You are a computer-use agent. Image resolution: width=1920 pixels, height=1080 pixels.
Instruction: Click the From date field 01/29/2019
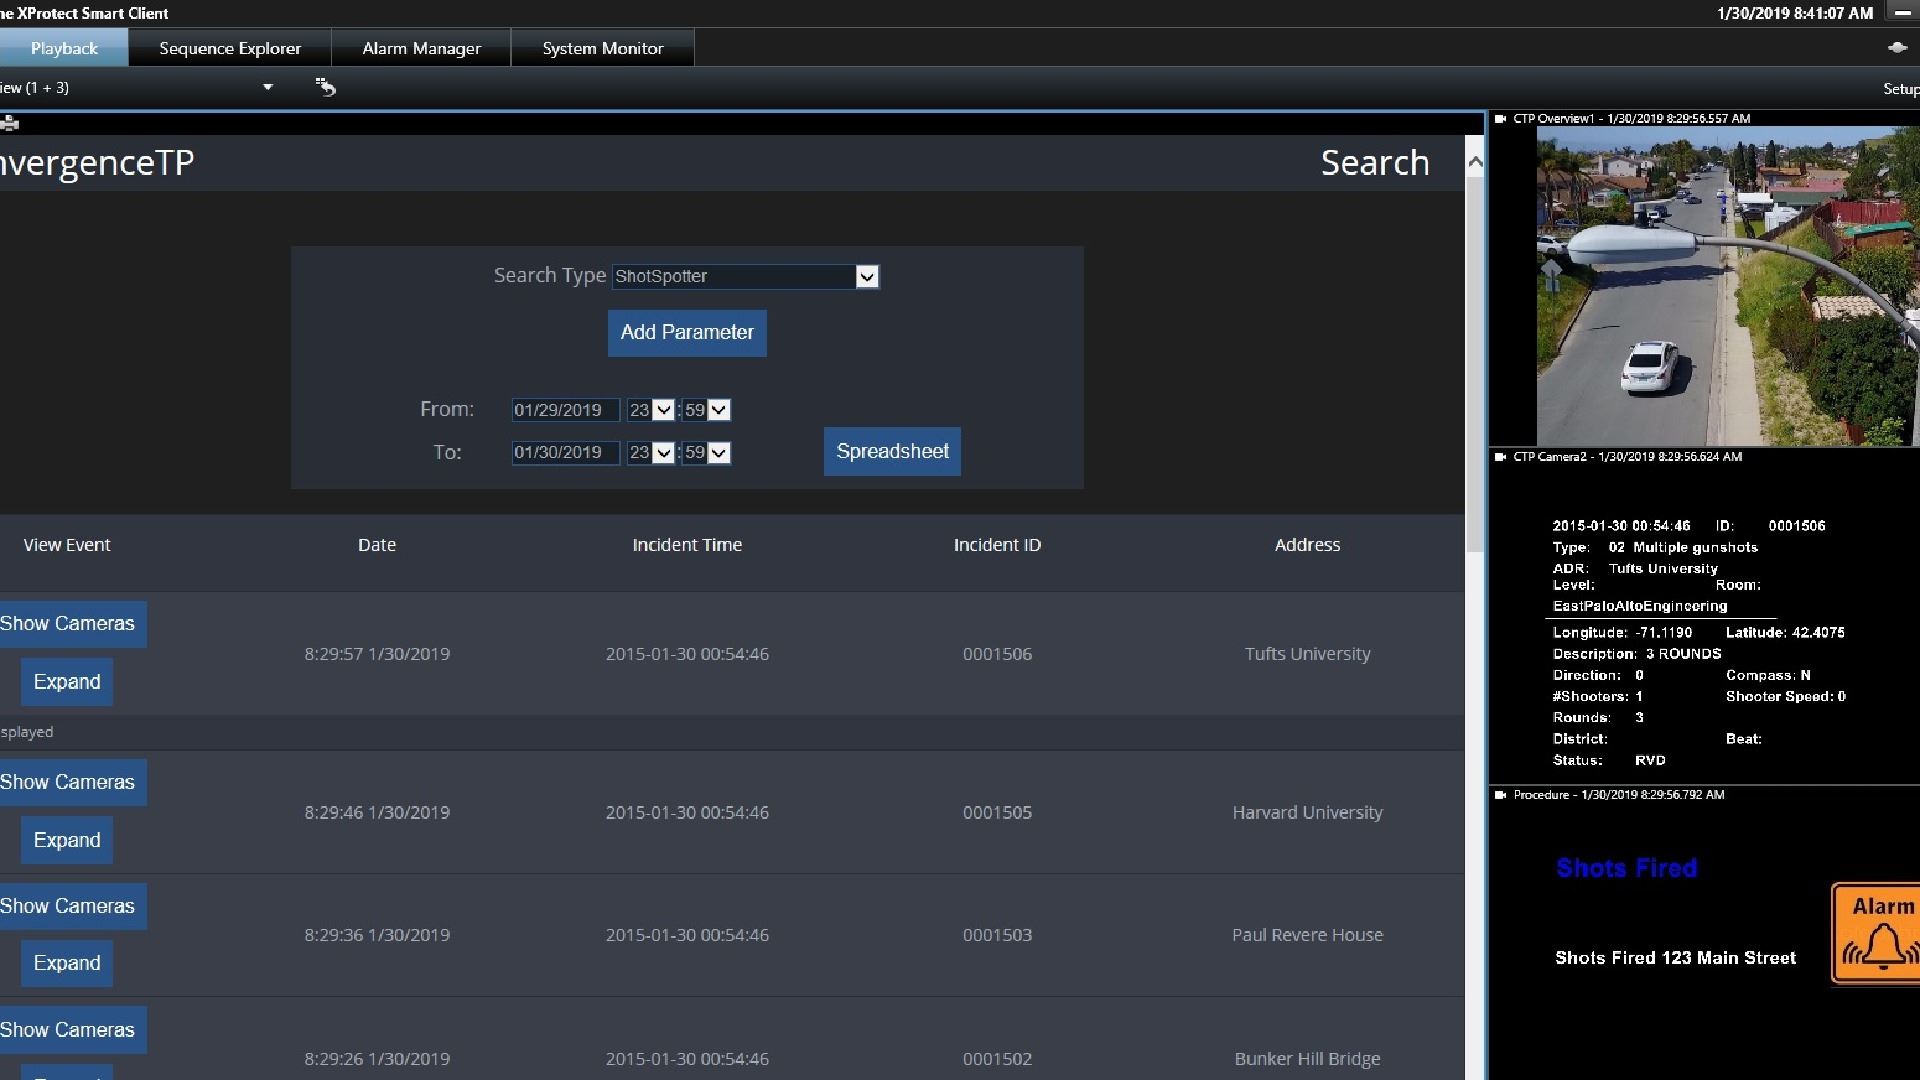click(x=565, y=410)
